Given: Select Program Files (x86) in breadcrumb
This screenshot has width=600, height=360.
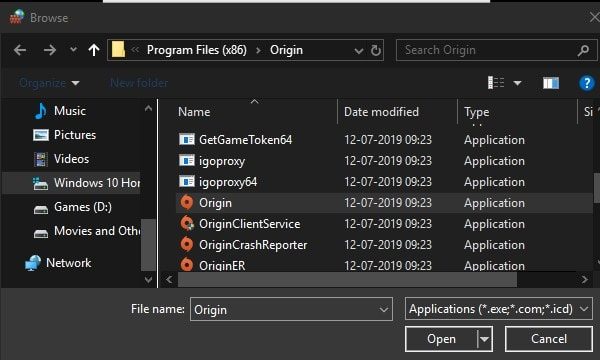Looking at the screenshot, I should coord(197,50).
